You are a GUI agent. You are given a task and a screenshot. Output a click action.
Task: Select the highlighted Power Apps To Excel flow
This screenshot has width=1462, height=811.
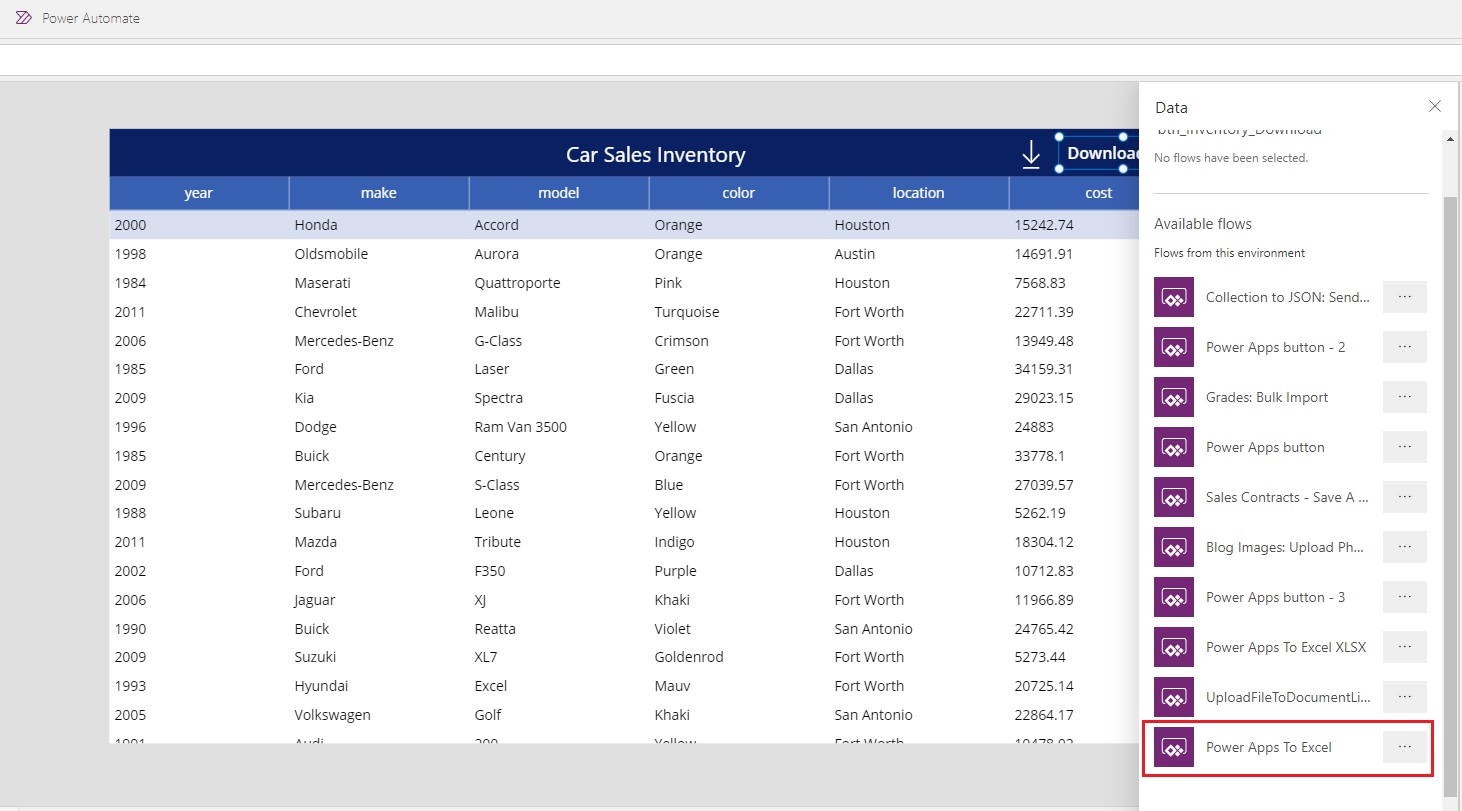[1270, 747]
